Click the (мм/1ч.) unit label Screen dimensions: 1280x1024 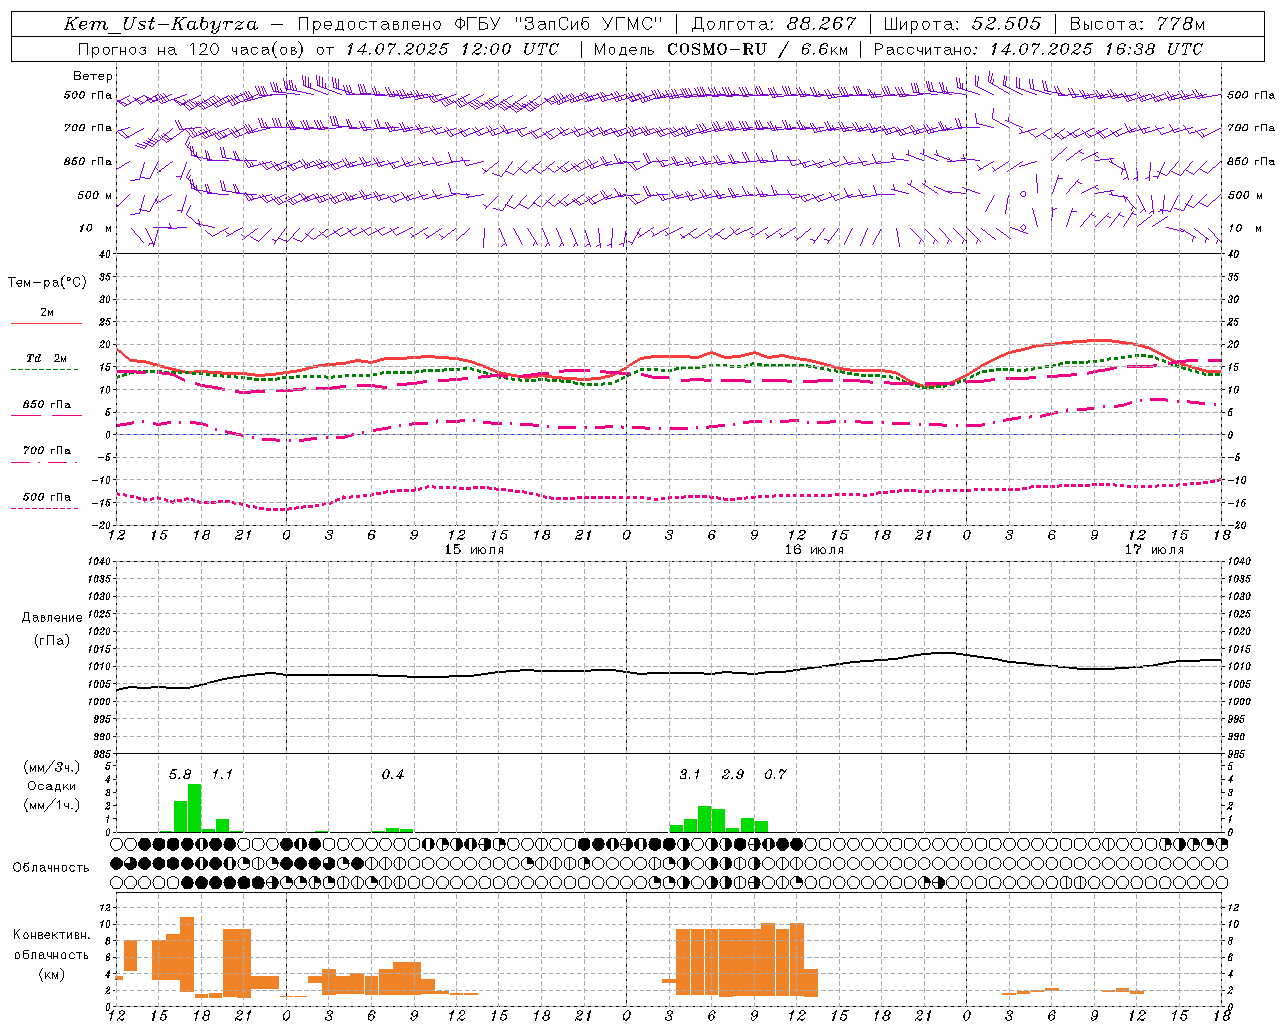tap(52, 805)
